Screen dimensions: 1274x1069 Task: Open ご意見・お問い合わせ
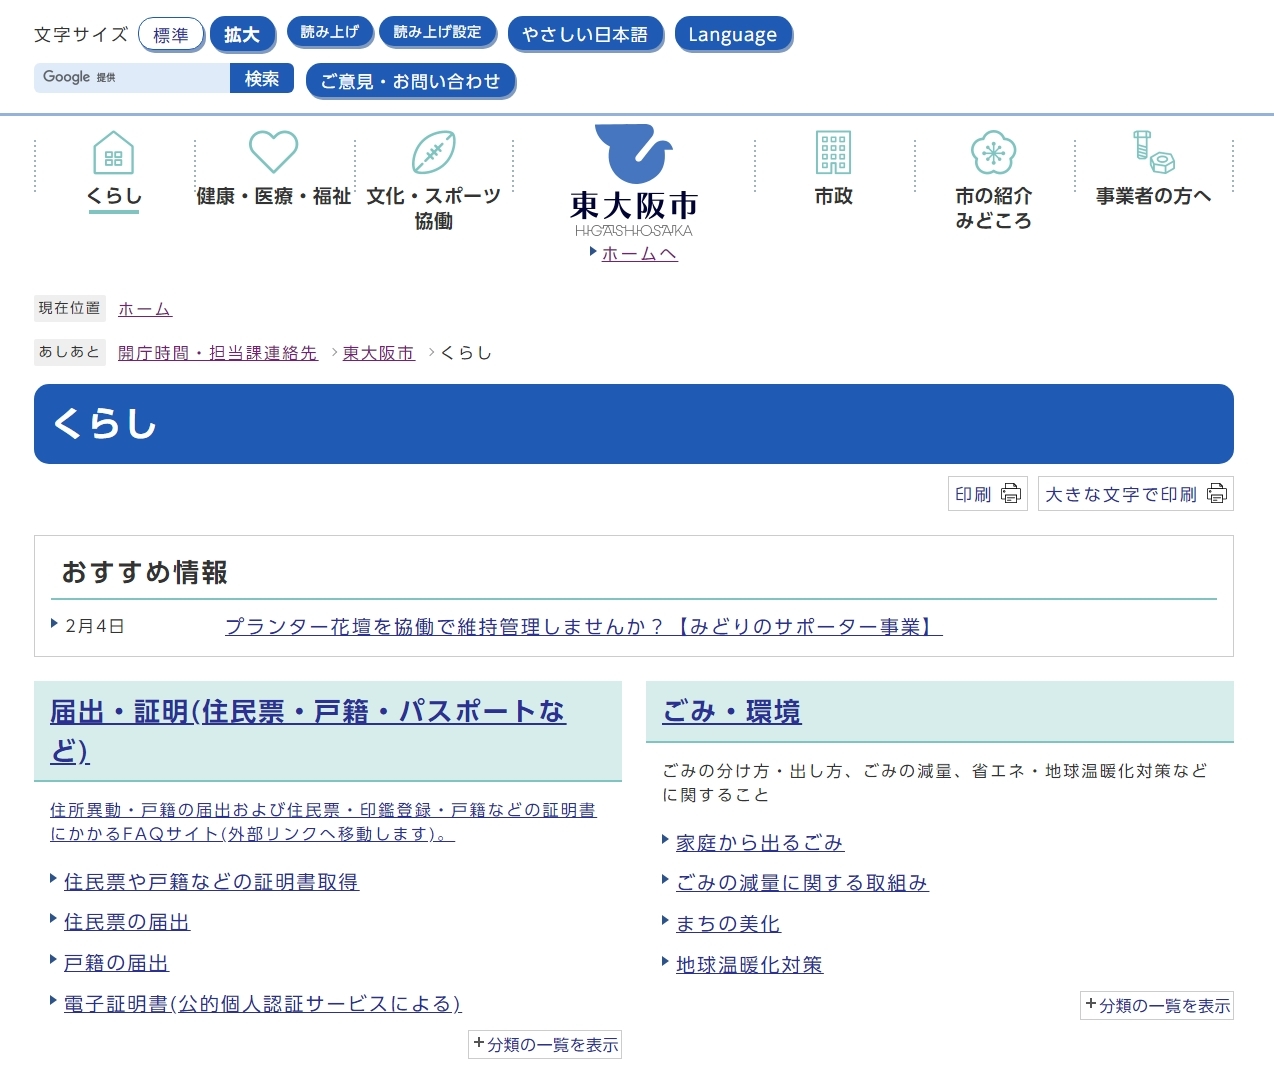click(410, 81)
